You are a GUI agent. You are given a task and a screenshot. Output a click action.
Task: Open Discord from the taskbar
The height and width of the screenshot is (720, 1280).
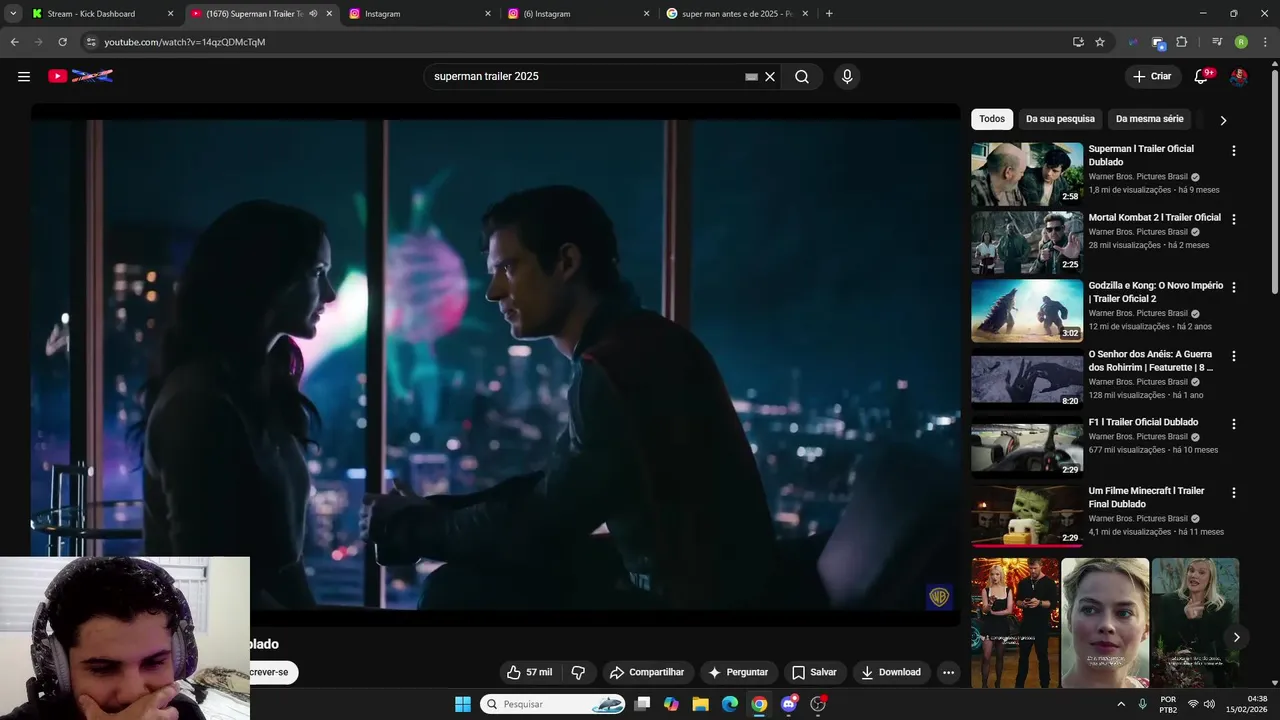point(789,704)
